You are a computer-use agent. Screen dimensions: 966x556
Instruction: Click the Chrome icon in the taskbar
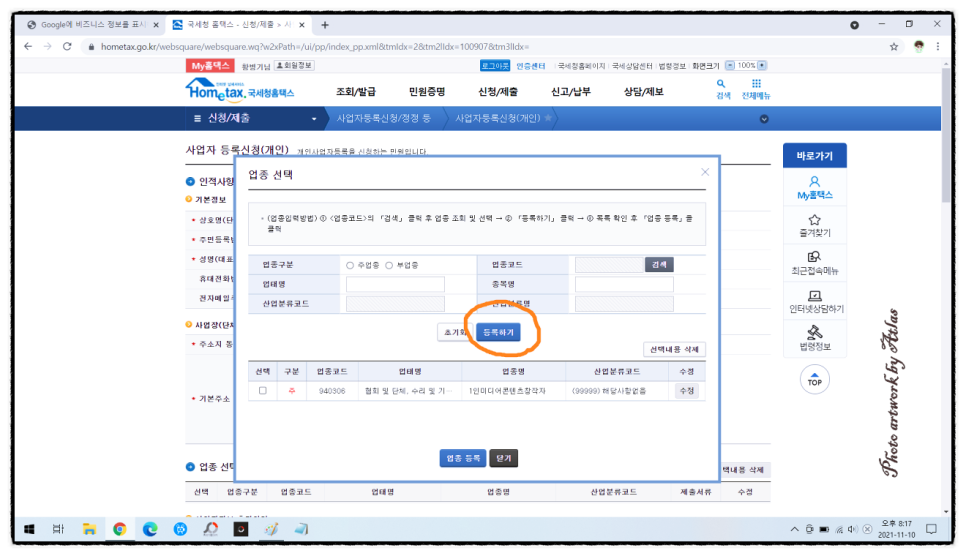120,529
